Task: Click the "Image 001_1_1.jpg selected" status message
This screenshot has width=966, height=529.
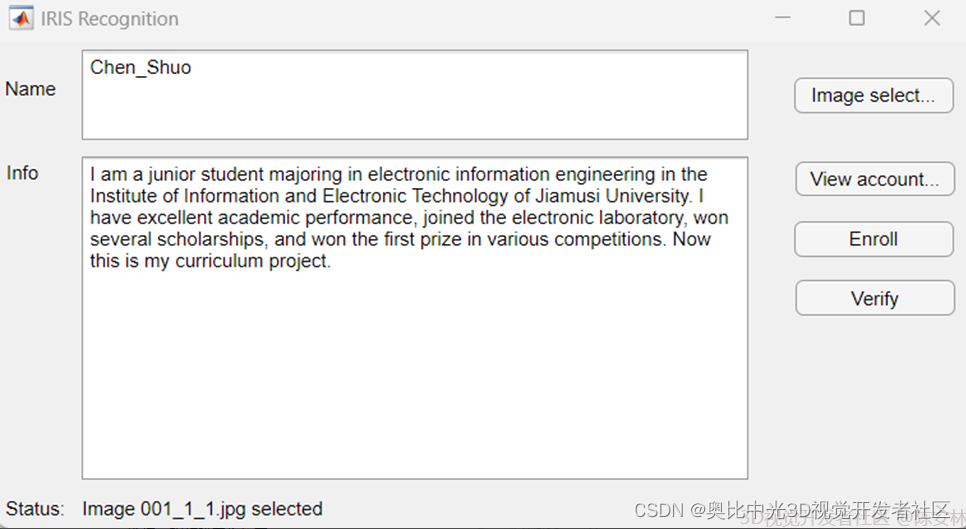Action: point(202,509)
